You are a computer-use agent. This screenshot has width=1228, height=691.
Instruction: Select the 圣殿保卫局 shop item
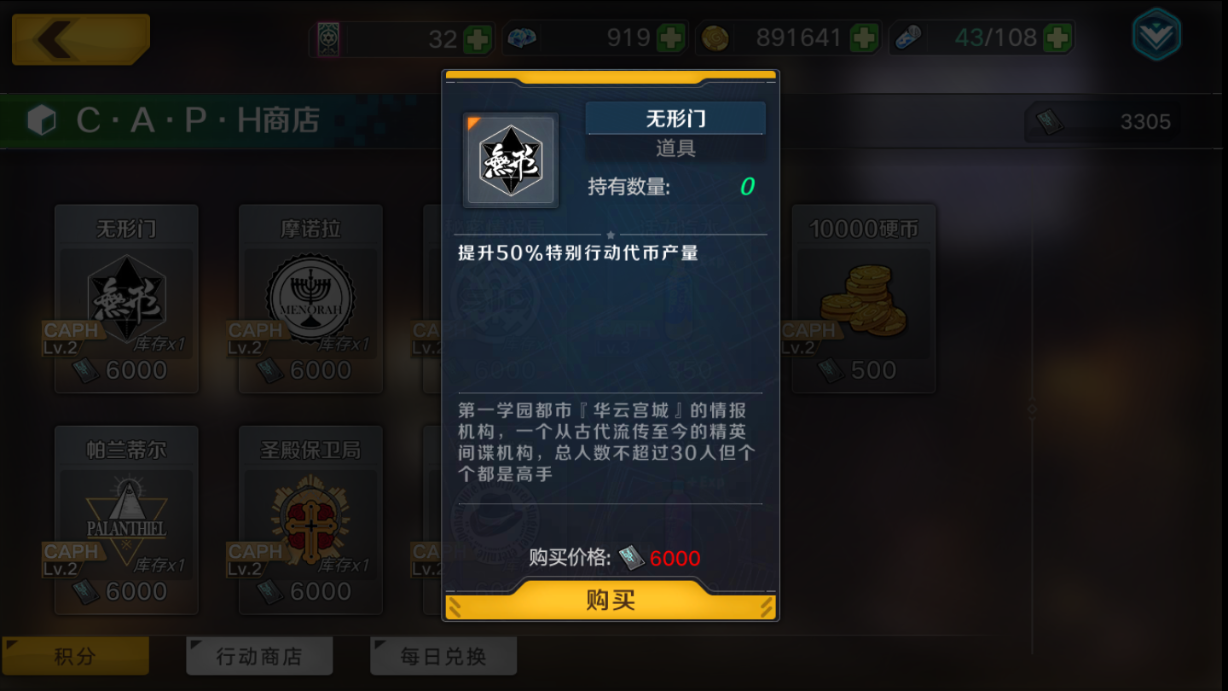[310, 520]
